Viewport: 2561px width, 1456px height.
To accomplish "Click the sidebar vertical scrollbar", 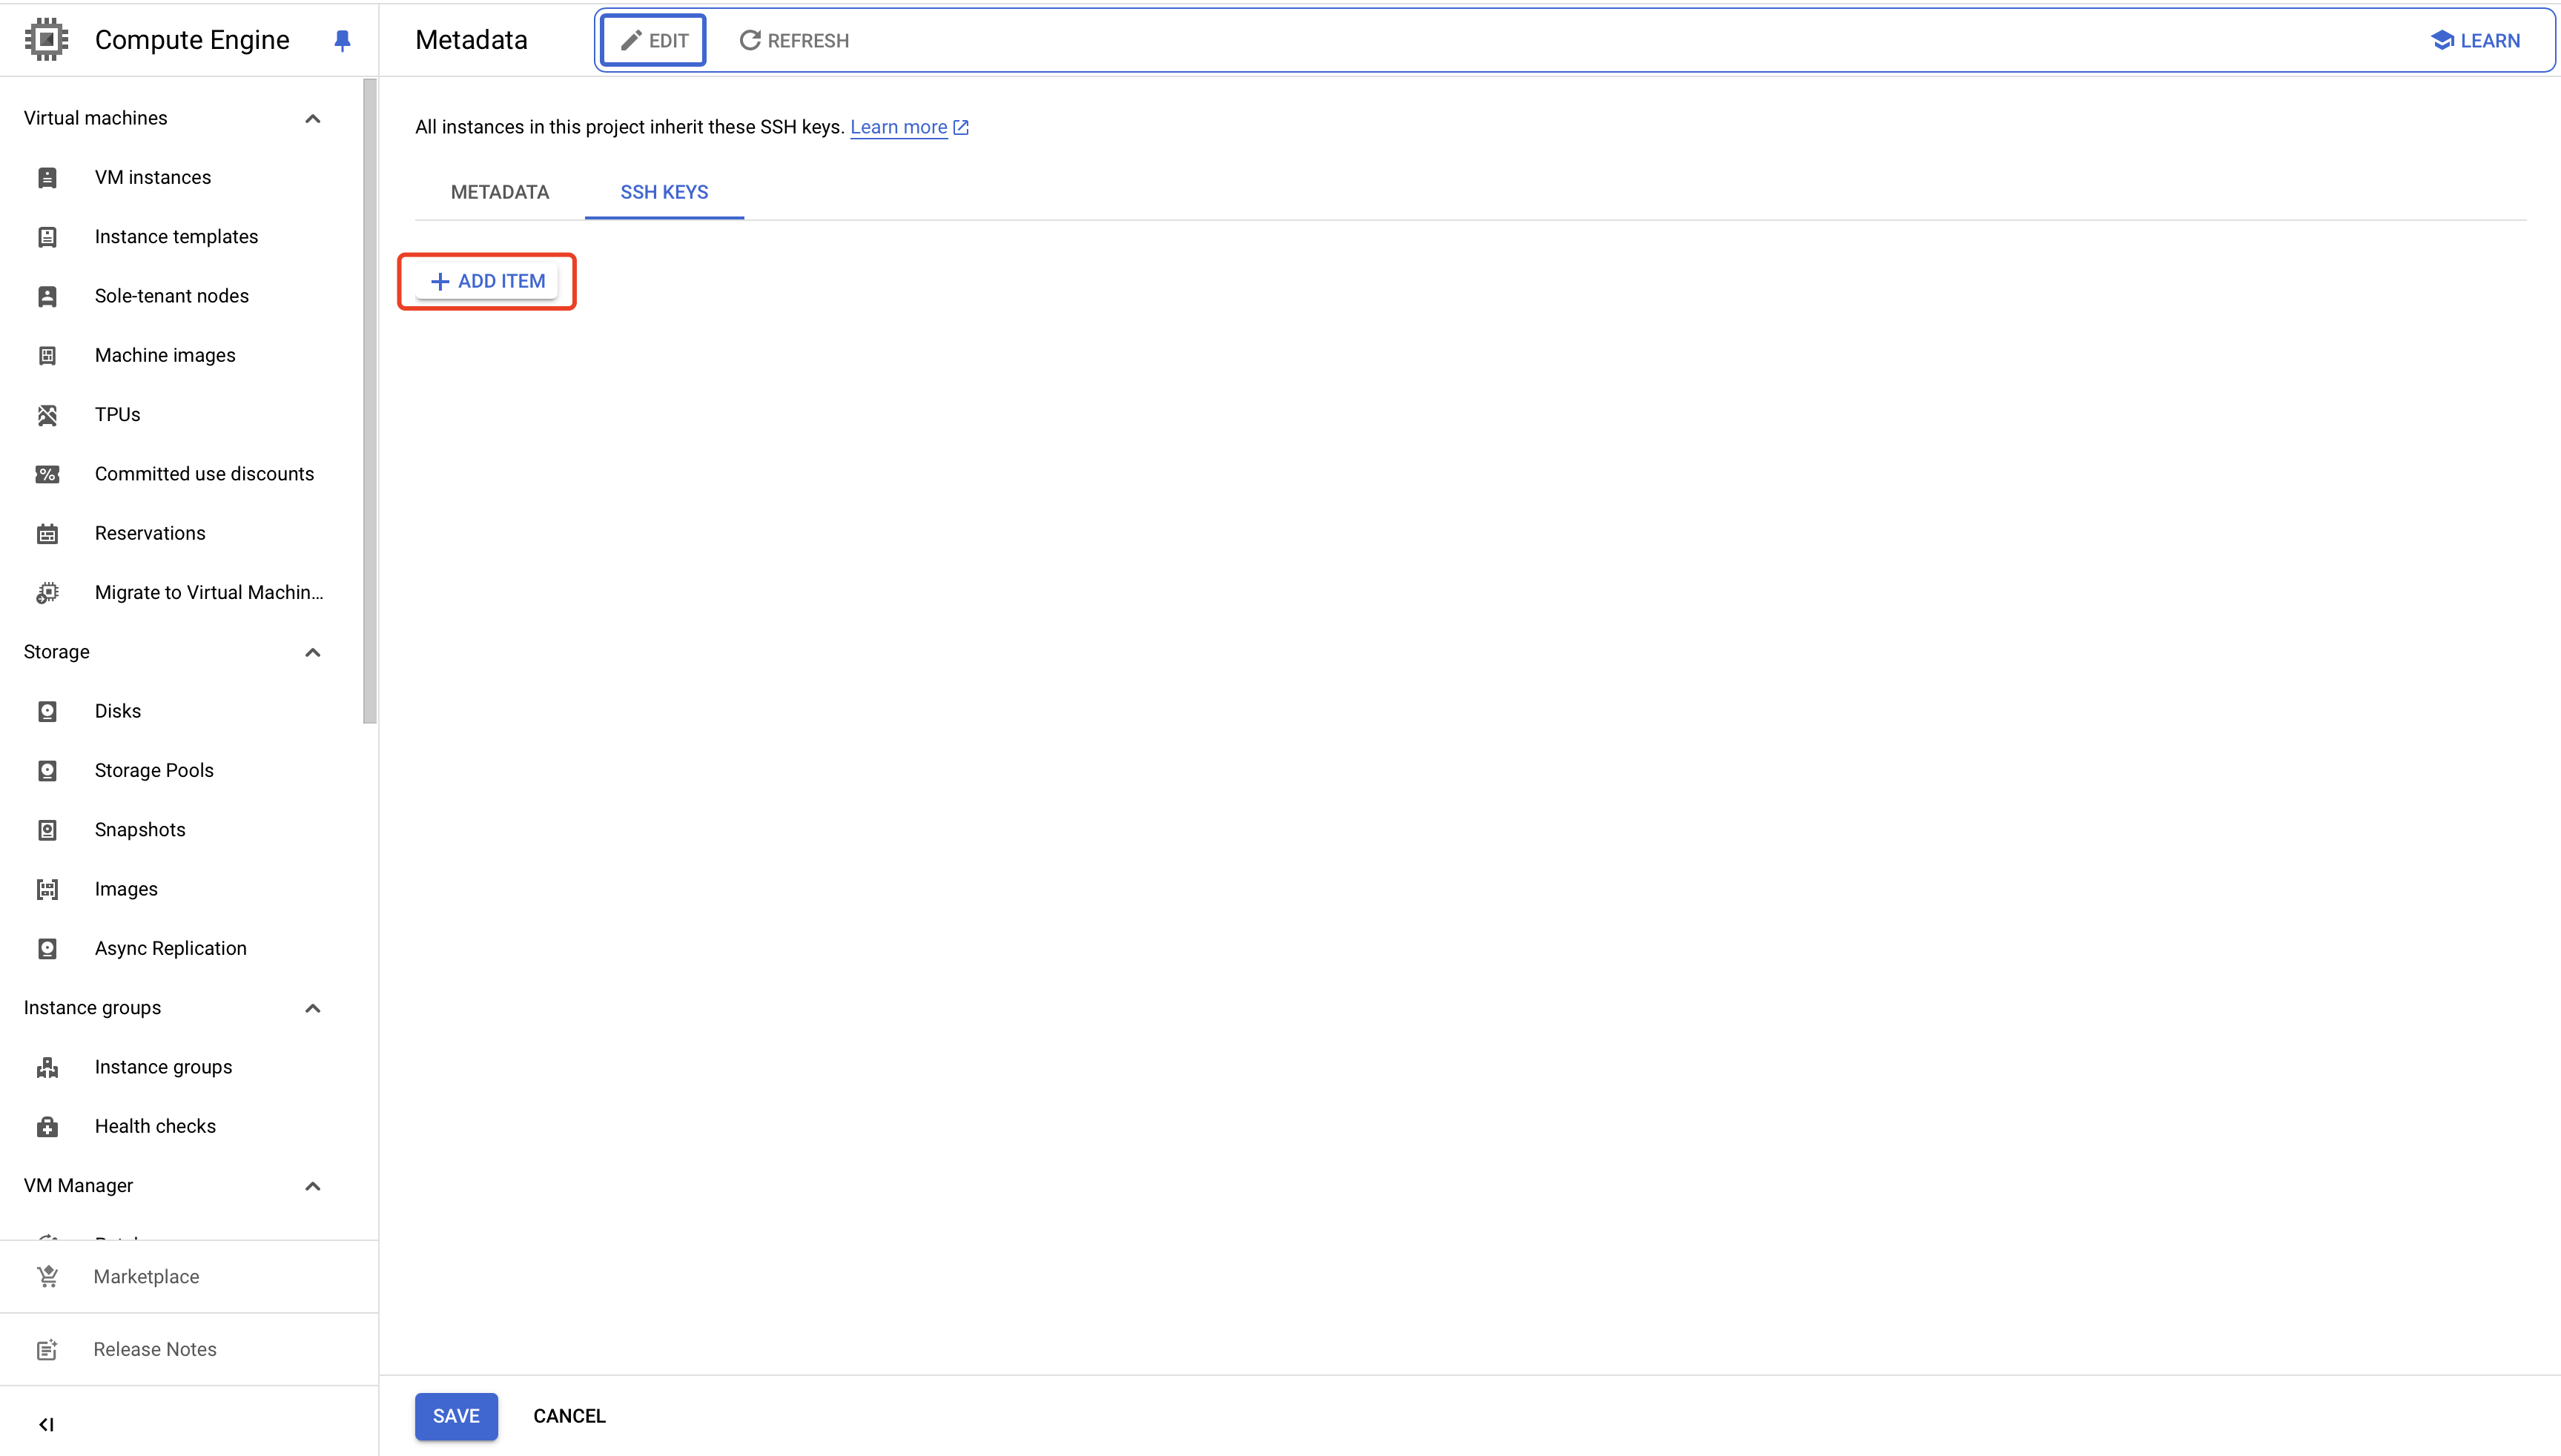I will click(370, 400).
